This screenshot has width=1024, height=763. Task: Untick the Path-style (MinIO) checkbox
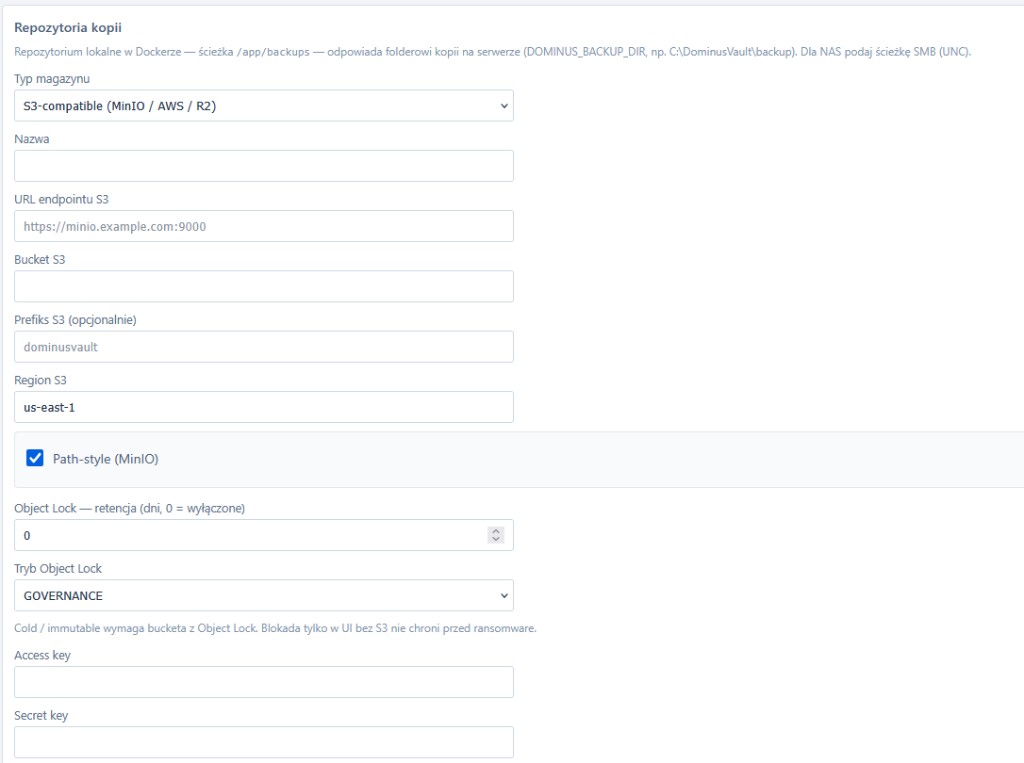pos(35,458)
